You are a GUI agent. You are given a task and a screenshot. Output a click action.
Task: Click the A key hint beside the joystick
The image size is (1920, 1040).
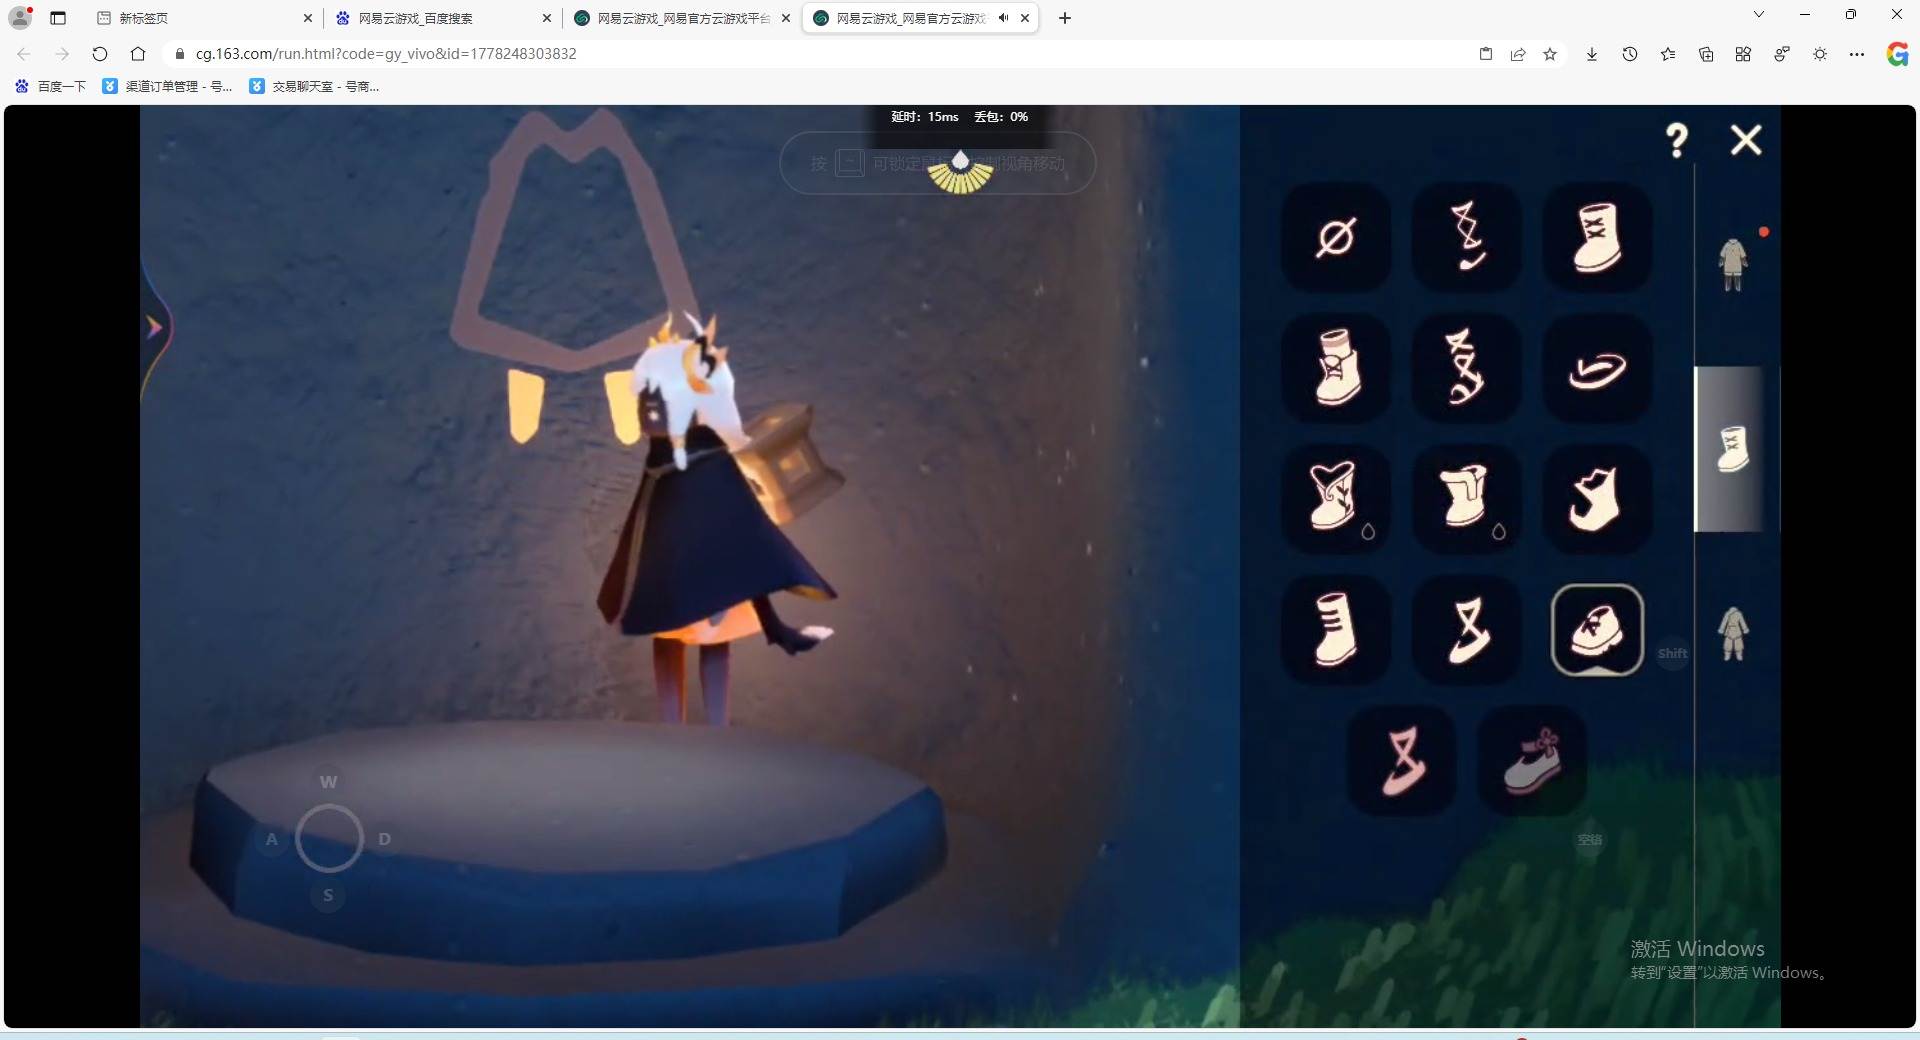[271, 839]
